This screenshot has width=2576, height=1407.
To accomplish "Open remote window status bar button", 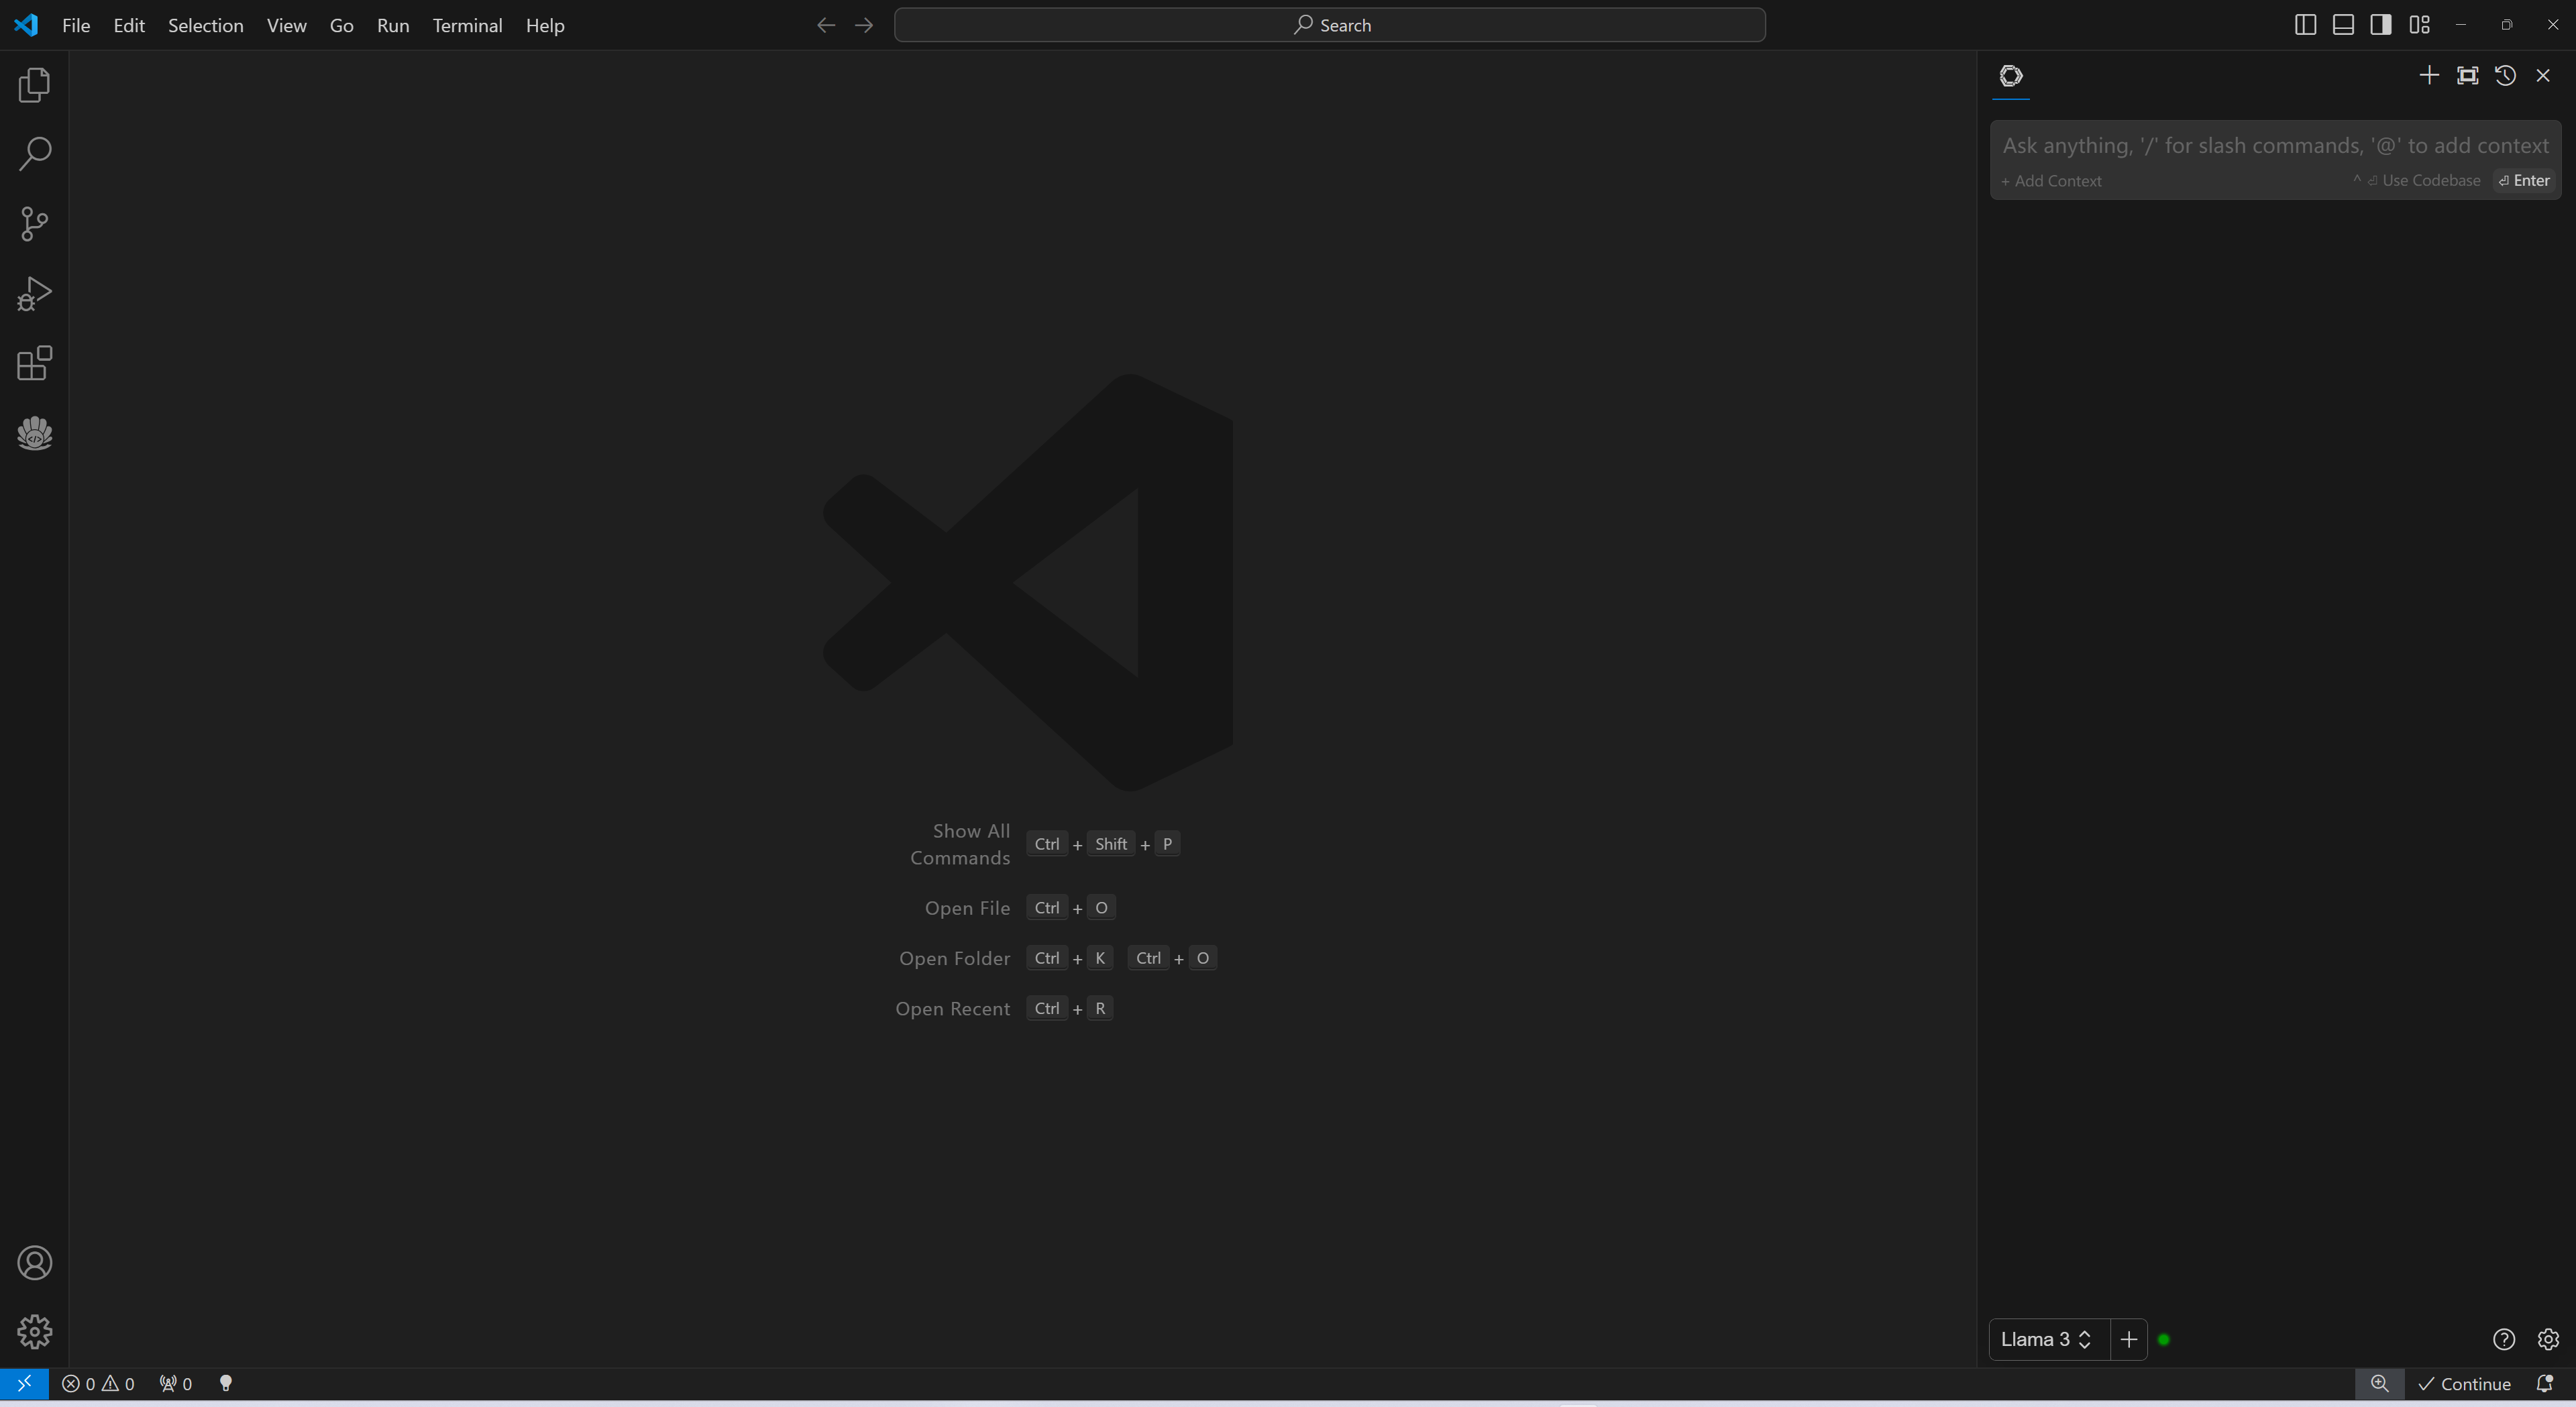I will (x=24, y=1383).
